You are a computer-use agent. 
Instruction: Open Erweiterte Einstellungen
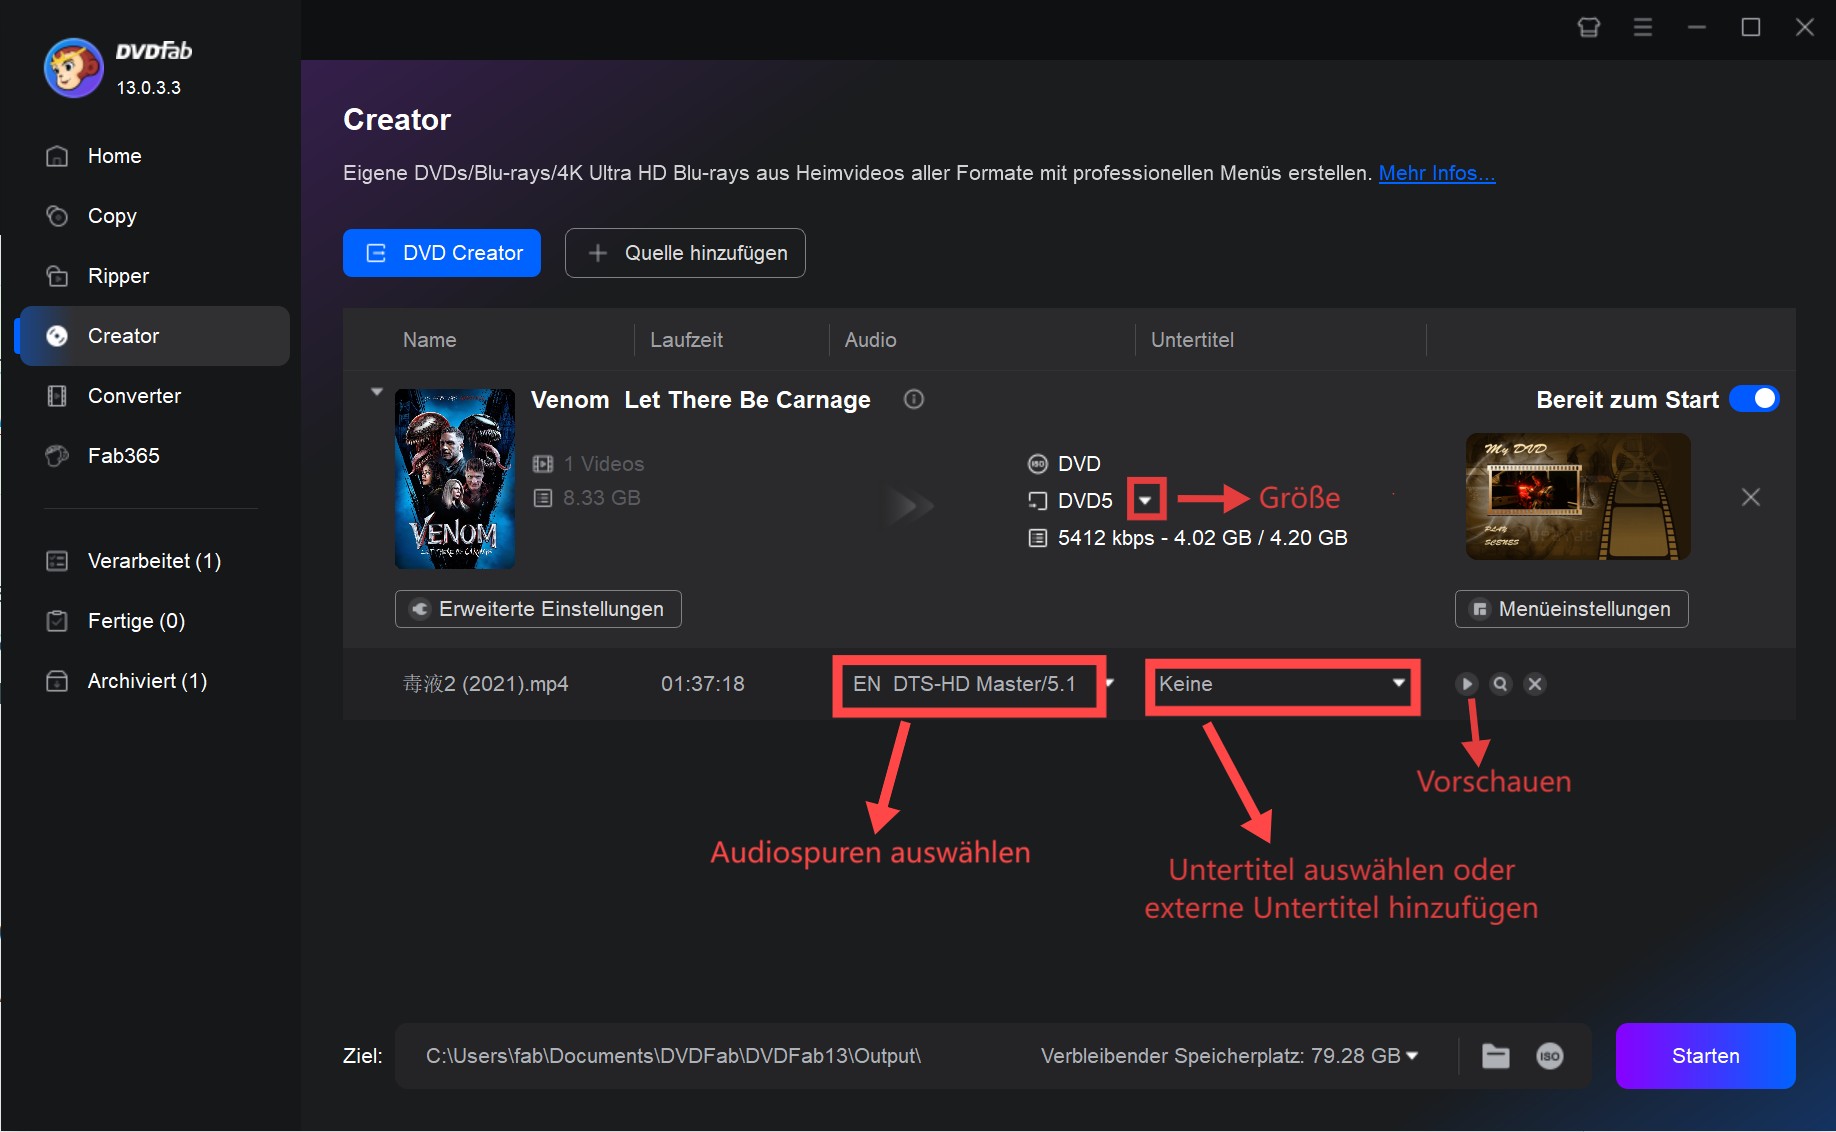538,609
